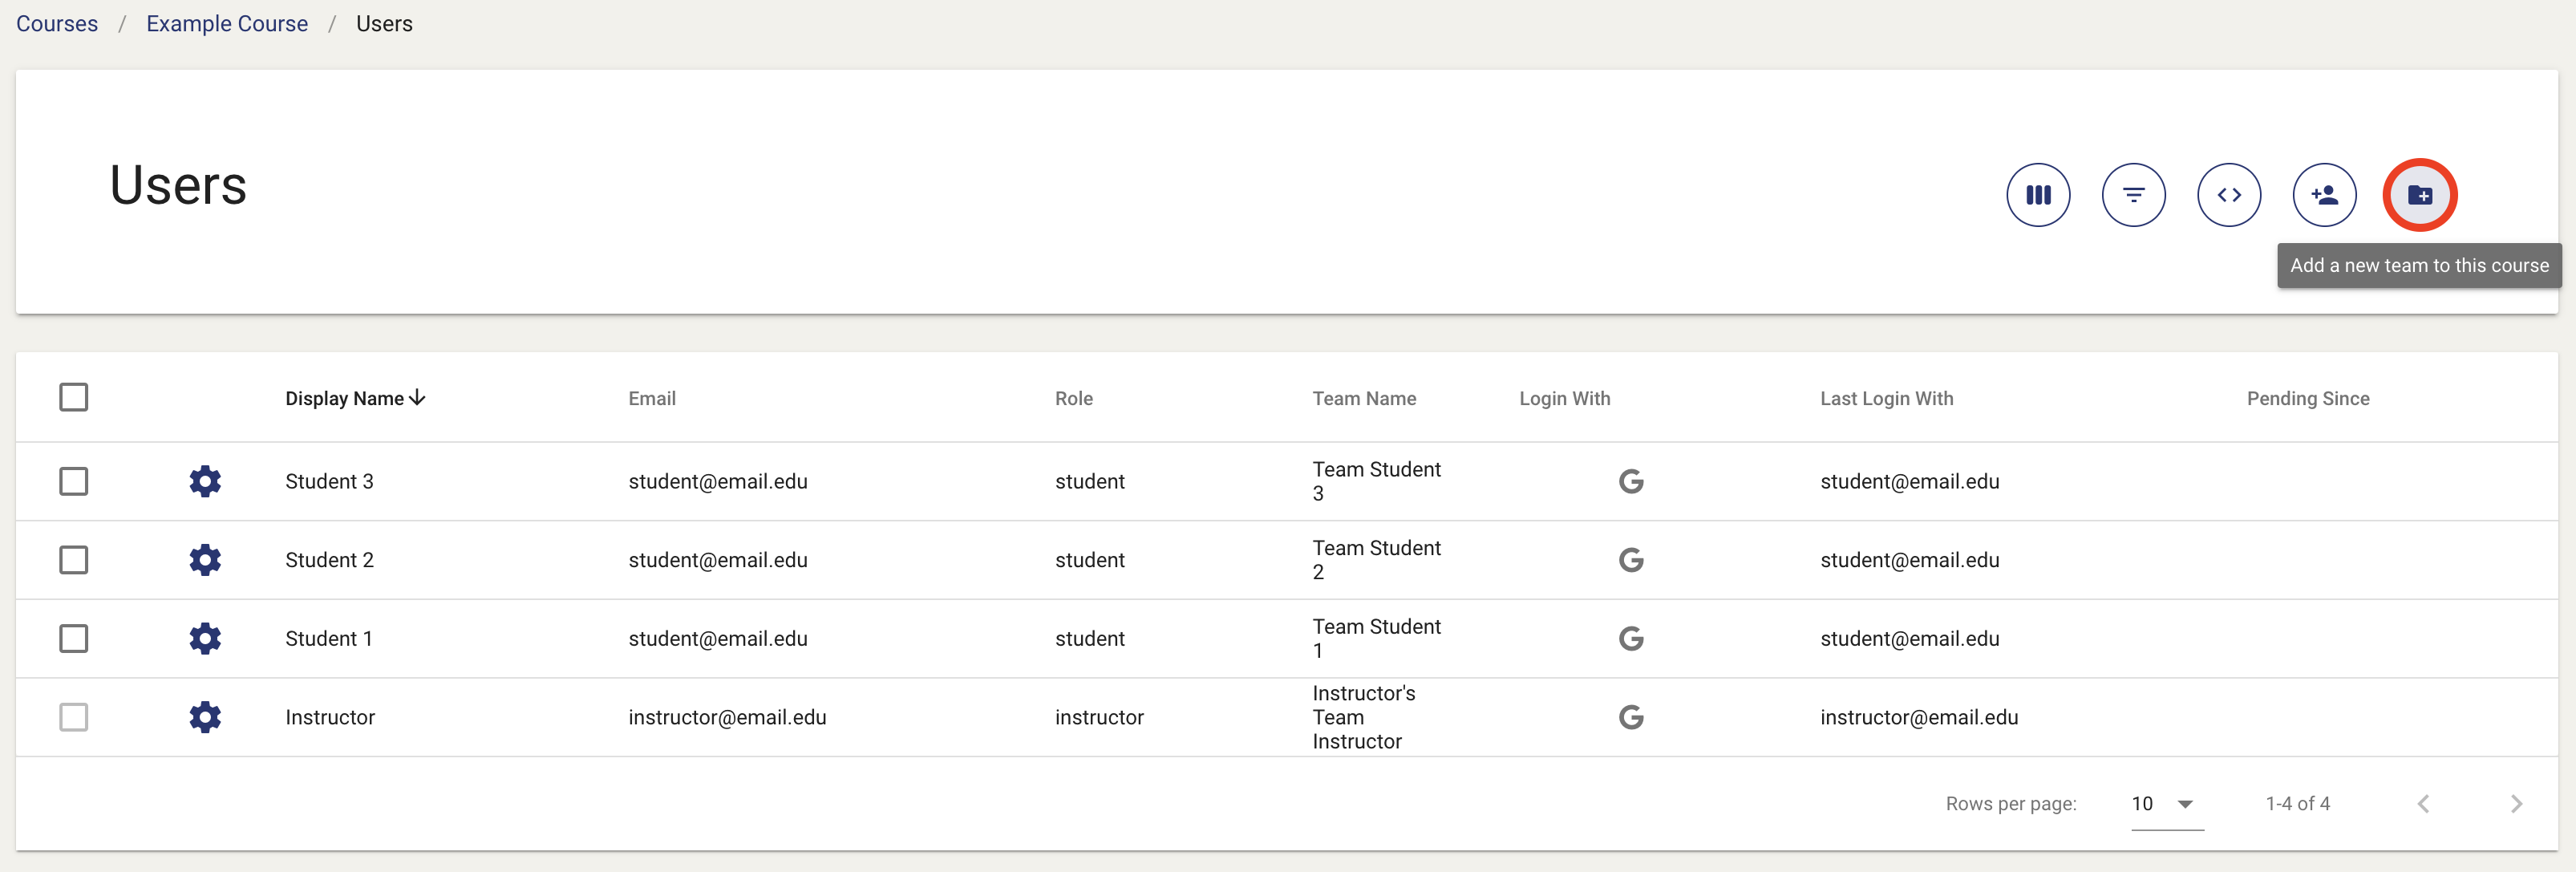The height and width of the screenshot is (872, 2576).
Task: Click gear icon for Student 1
Action: [205, 638]
